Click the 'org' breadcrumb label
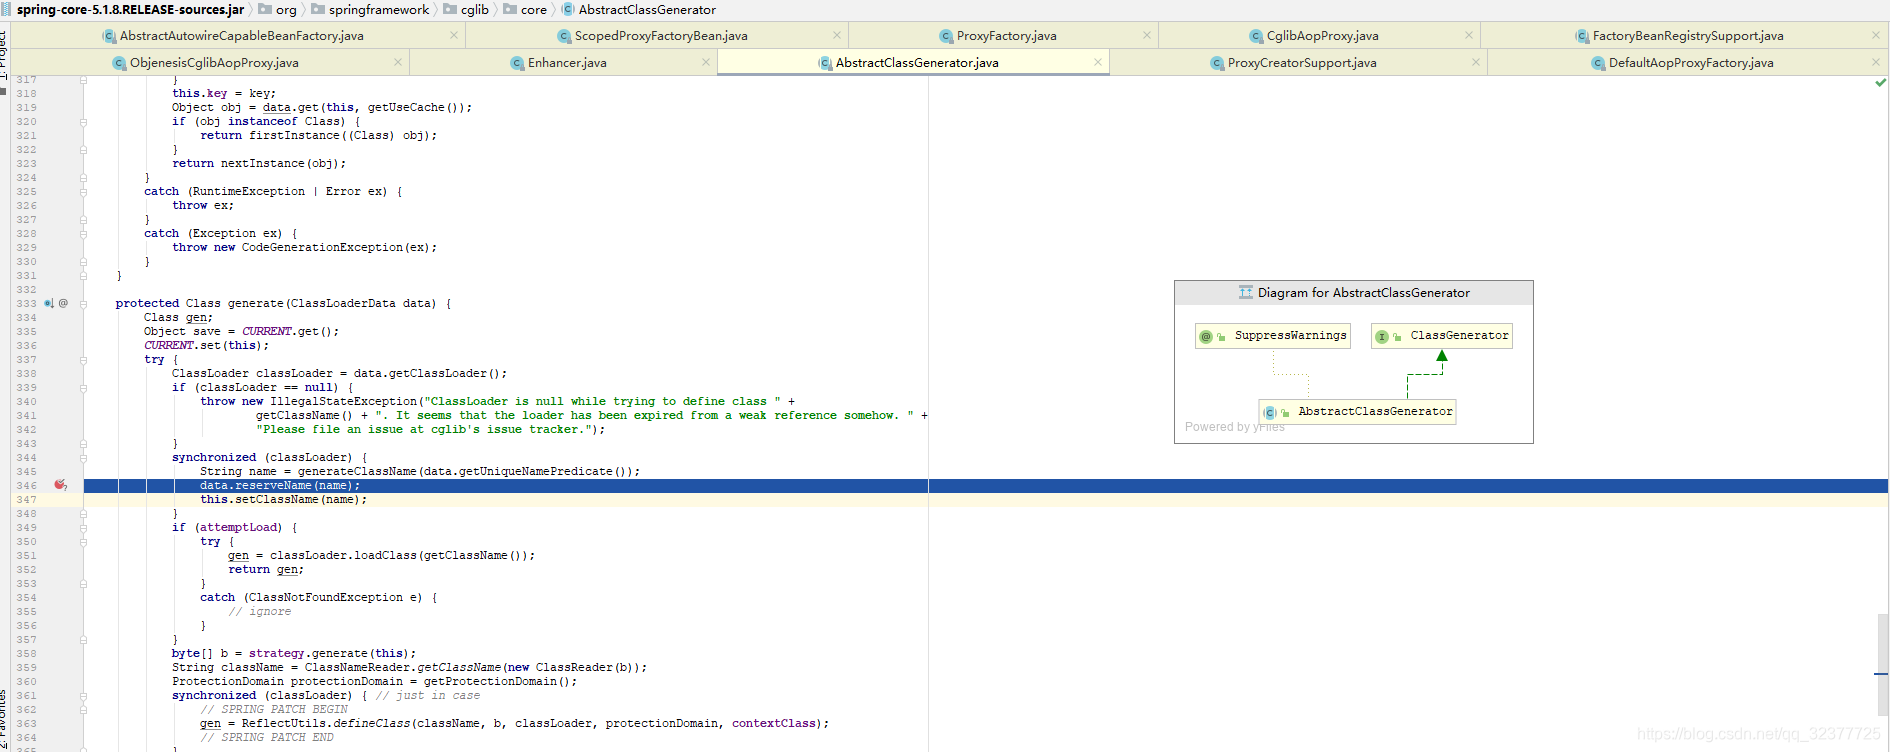The height and width of the screenshot is (752, 1890). click(x=286, y=10)
